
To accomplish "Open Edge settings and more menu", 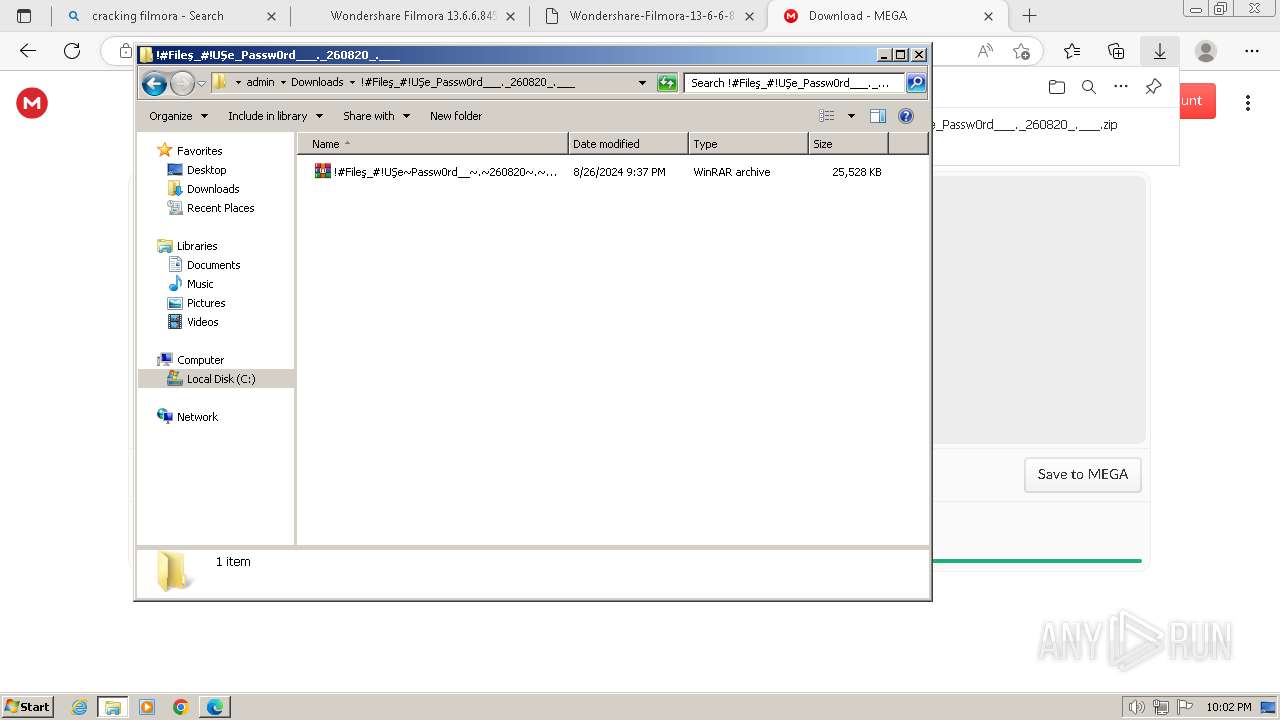I will click(1252, 51).
